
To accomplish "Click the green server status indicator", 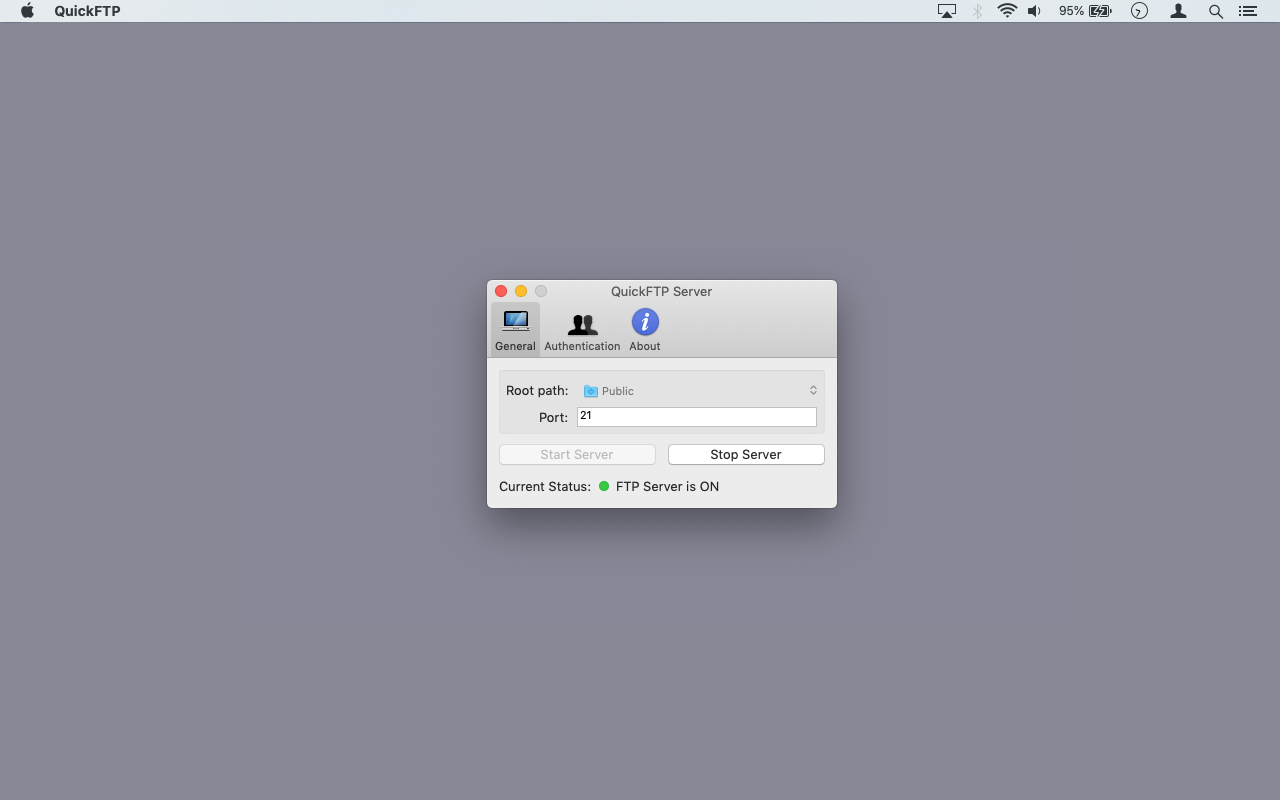I will [604, 486].
